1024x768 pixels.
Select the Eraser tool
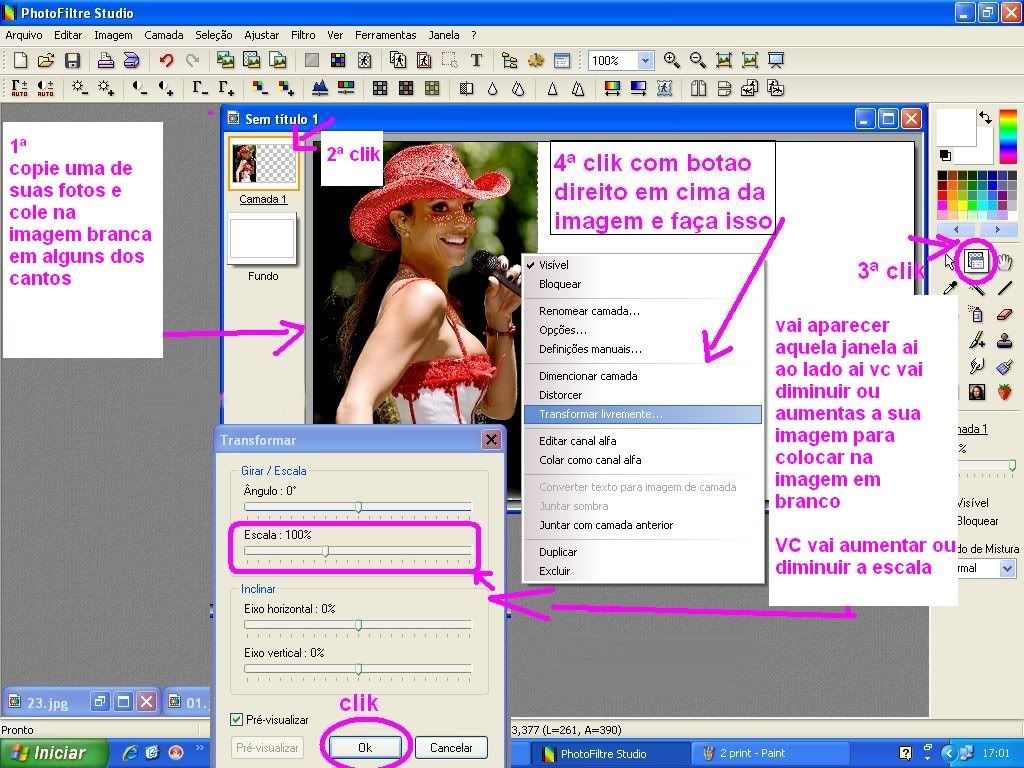[1005, 314]
